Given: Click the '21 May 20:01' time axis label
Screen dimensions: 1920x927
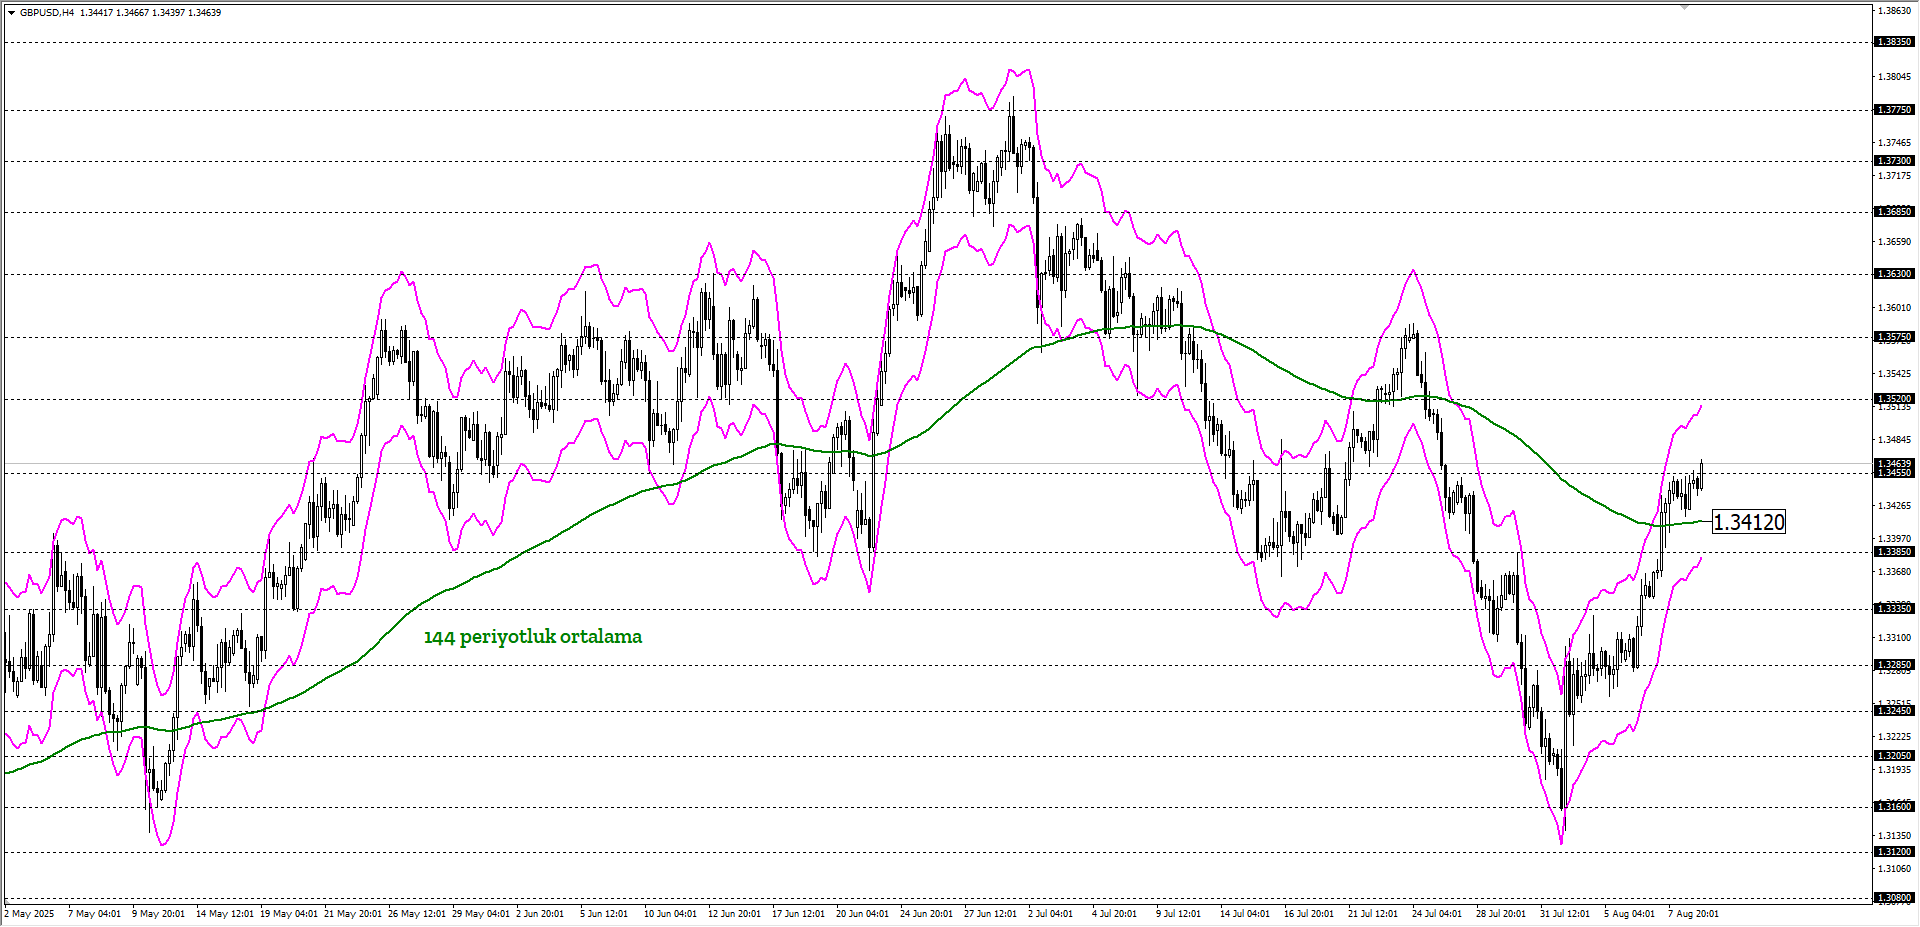Looking at the screenshot, I should [x=353, y=914].
